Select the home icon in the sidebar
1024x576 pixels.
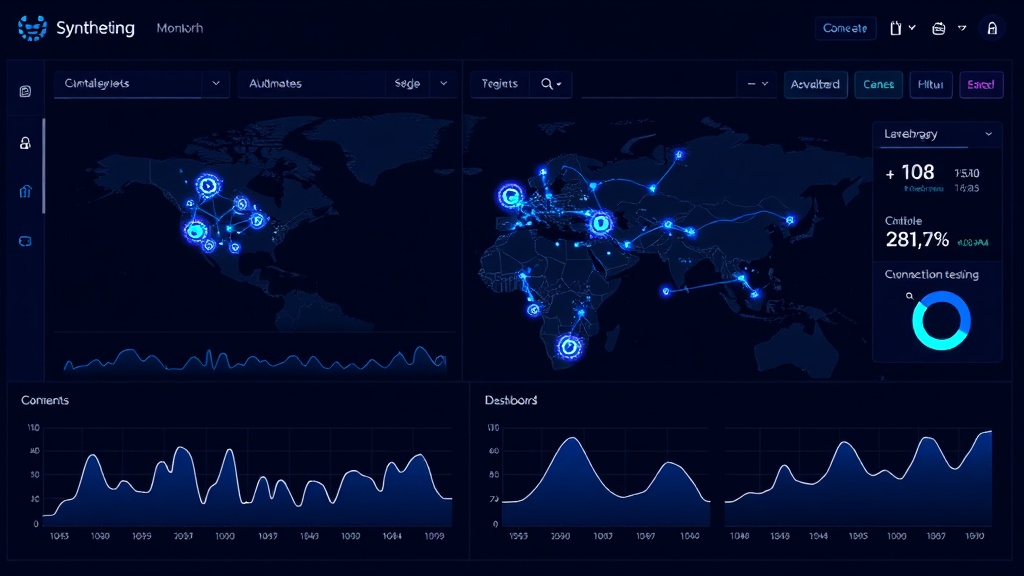[x=25, y=192]
